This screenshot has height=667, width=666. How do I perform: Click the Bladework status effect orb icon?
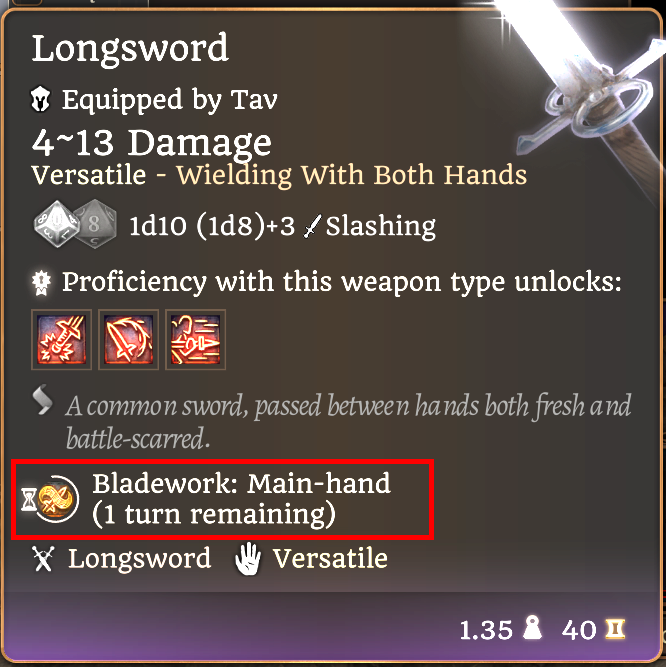(58, 499)
